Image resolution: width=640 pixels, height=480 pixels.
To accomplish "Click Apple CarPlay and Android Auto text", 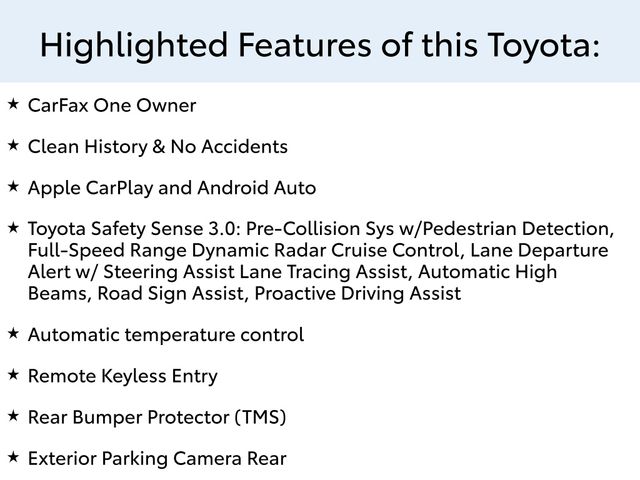I will coord(172,188).
